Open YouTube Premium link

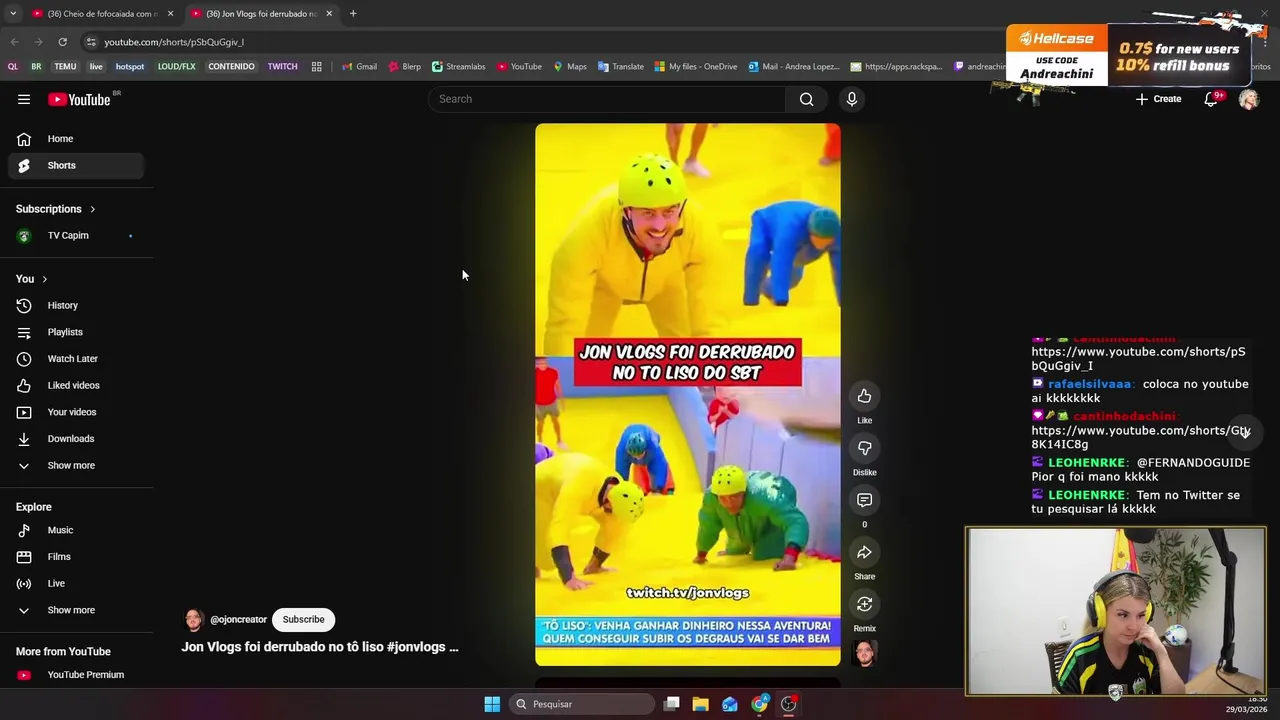coord(76,675)
